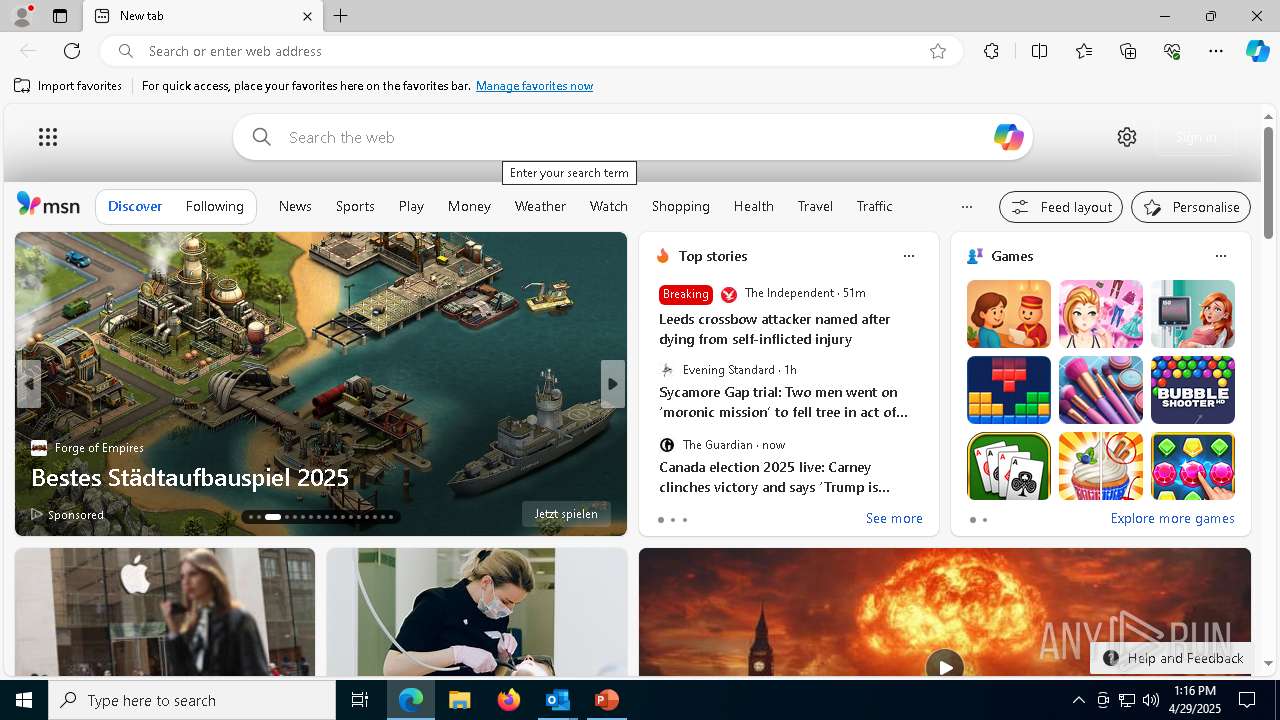Click Jetzt spielen button
This screenshot has width=1280, height=720.
(566, 514)
